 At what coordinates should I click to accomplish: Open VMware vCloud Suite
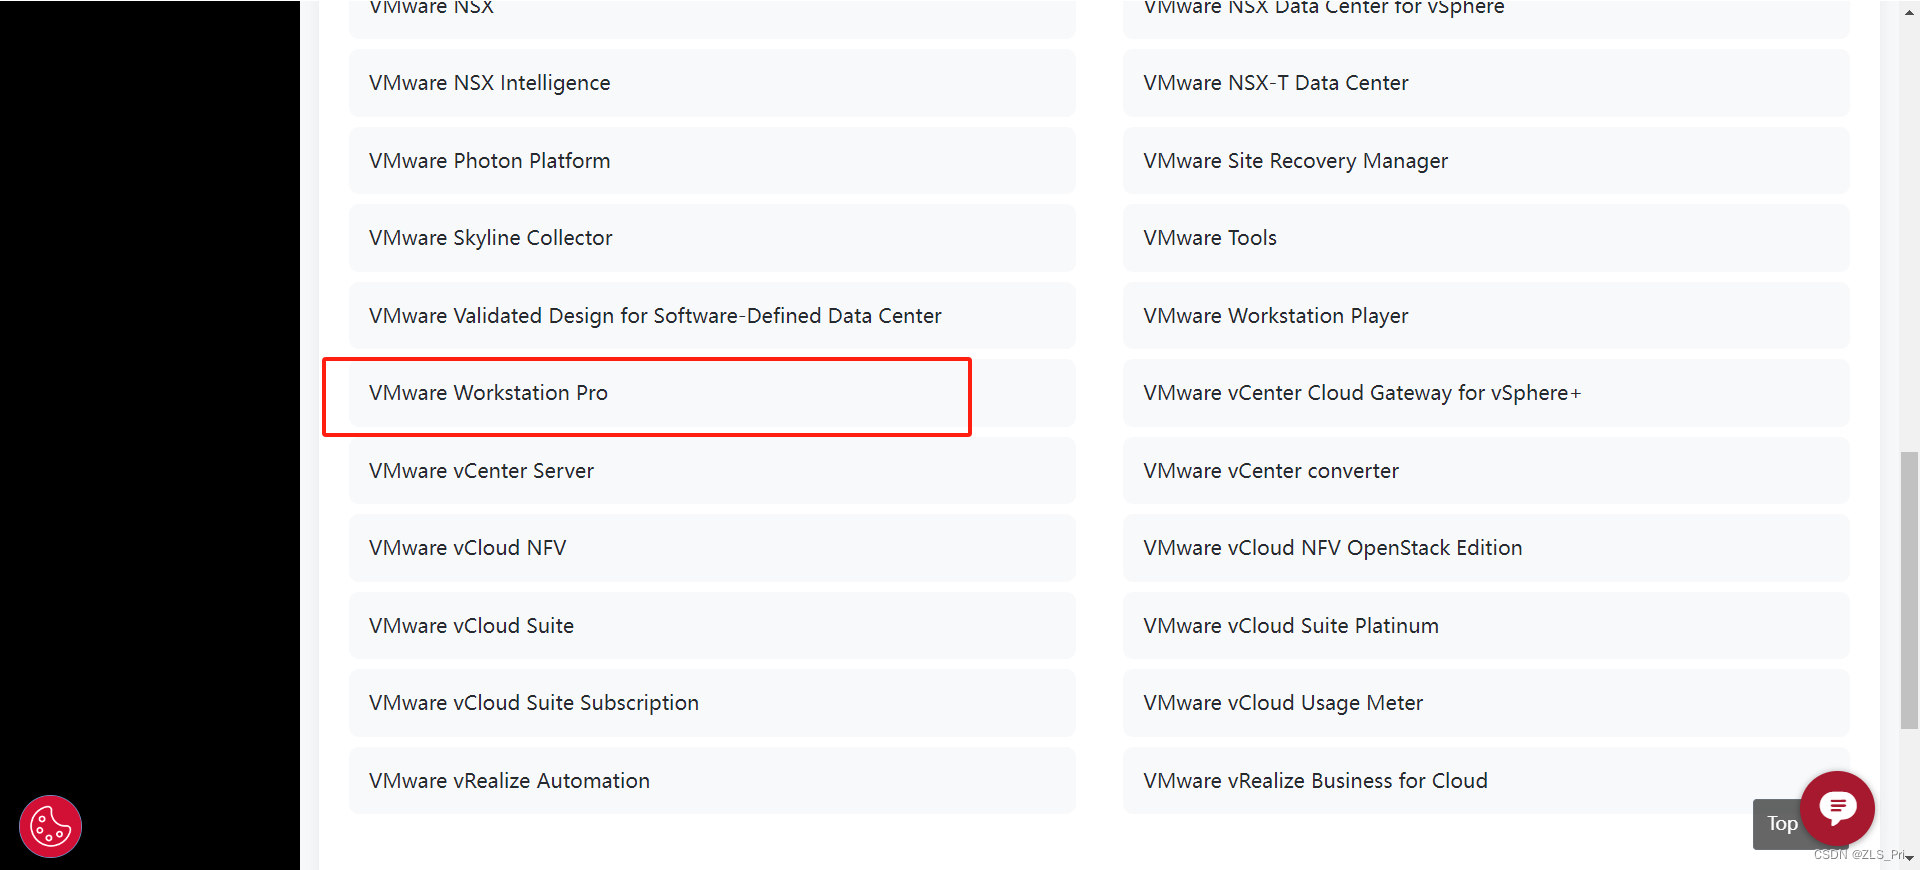[712, 626]
